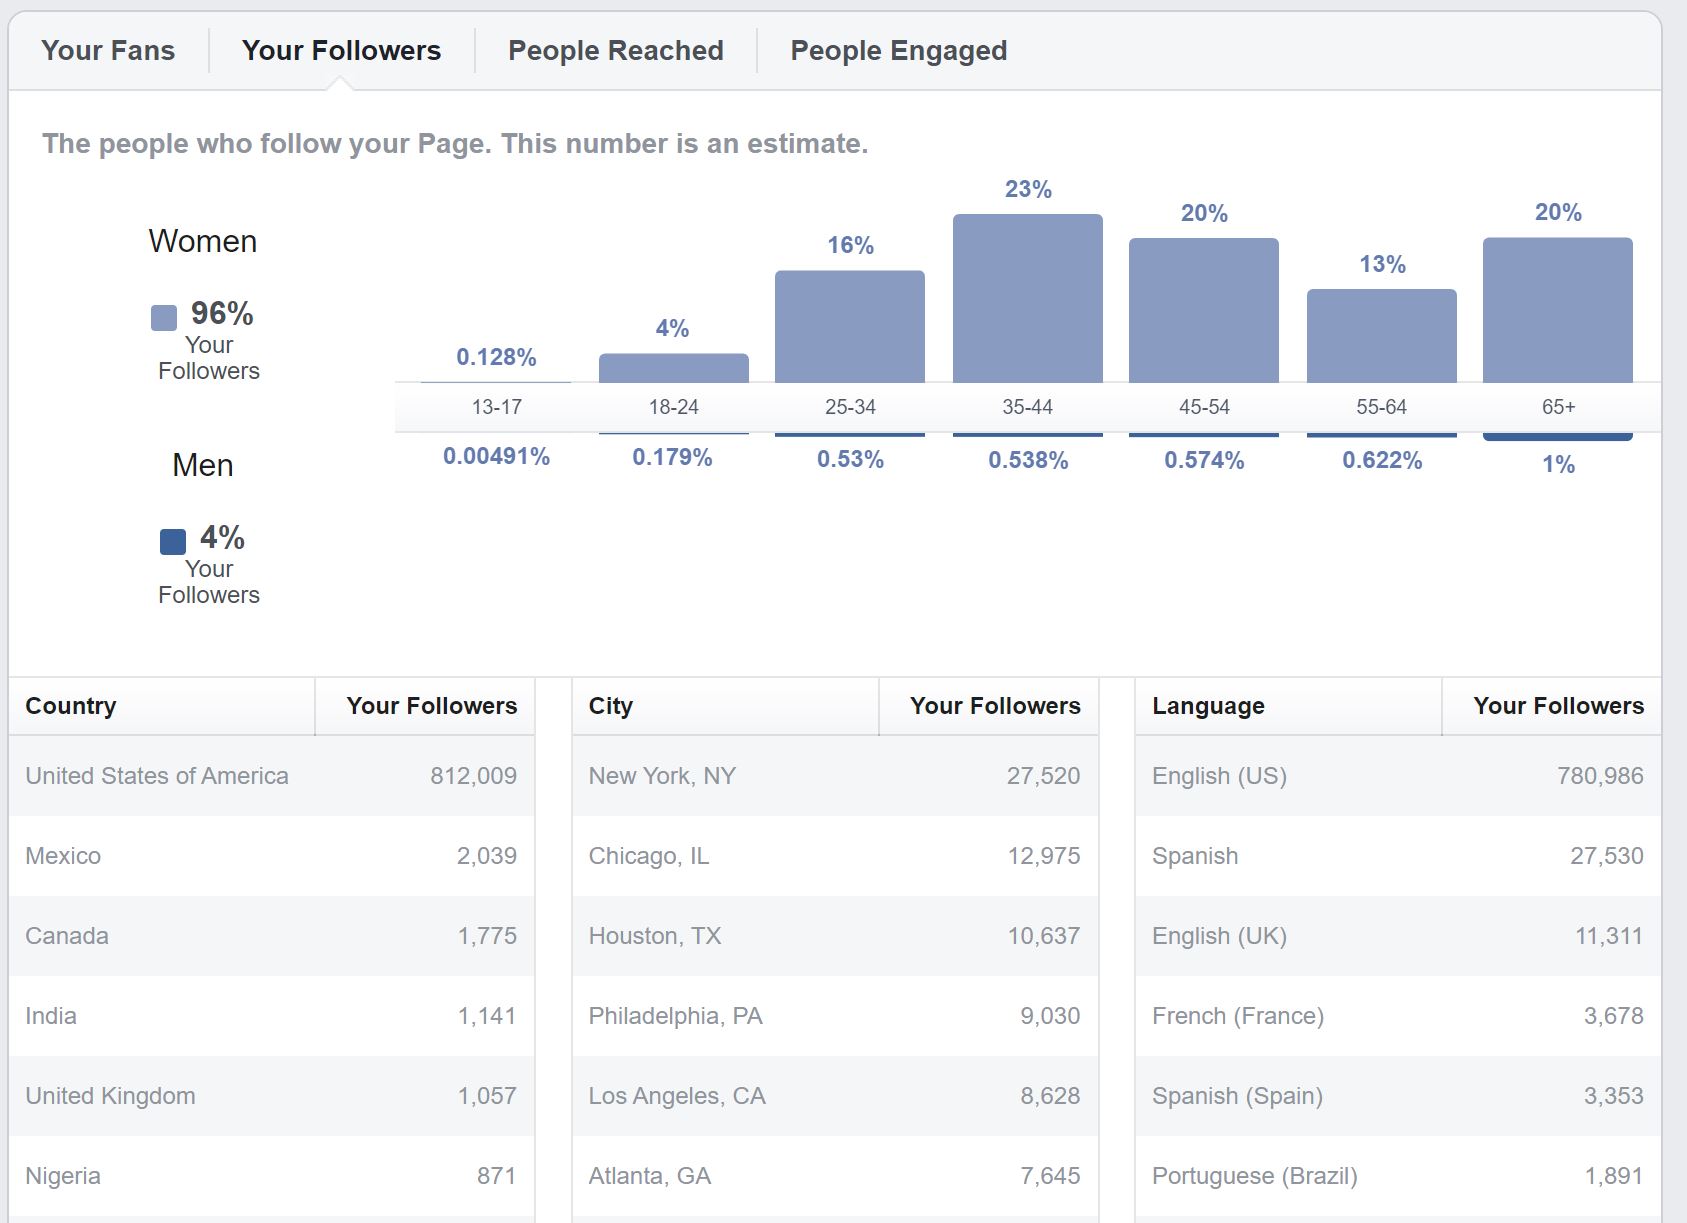Click the women 25-34 bar showing 16%

pos(850,326)
